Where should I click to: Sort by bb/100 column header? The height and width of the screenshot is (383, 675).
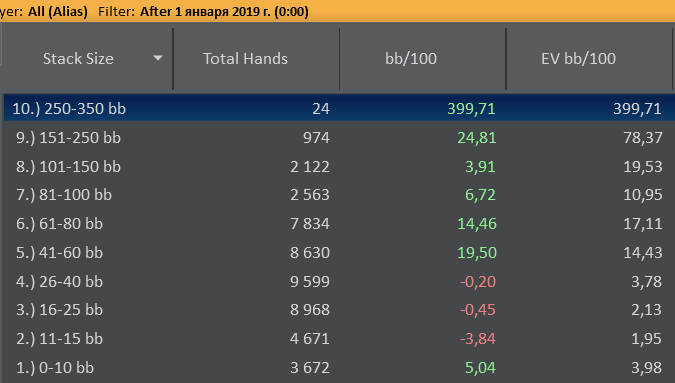[x=411, y=59]
